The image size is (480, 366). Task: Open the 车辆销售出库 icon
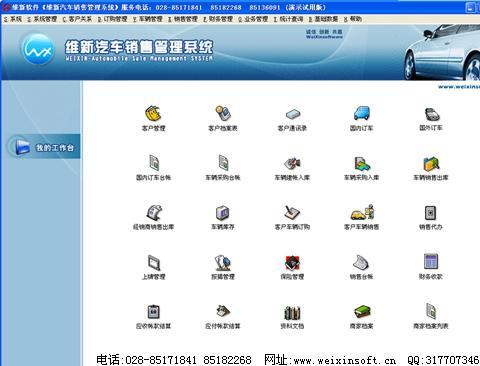[x=431, y=163]
